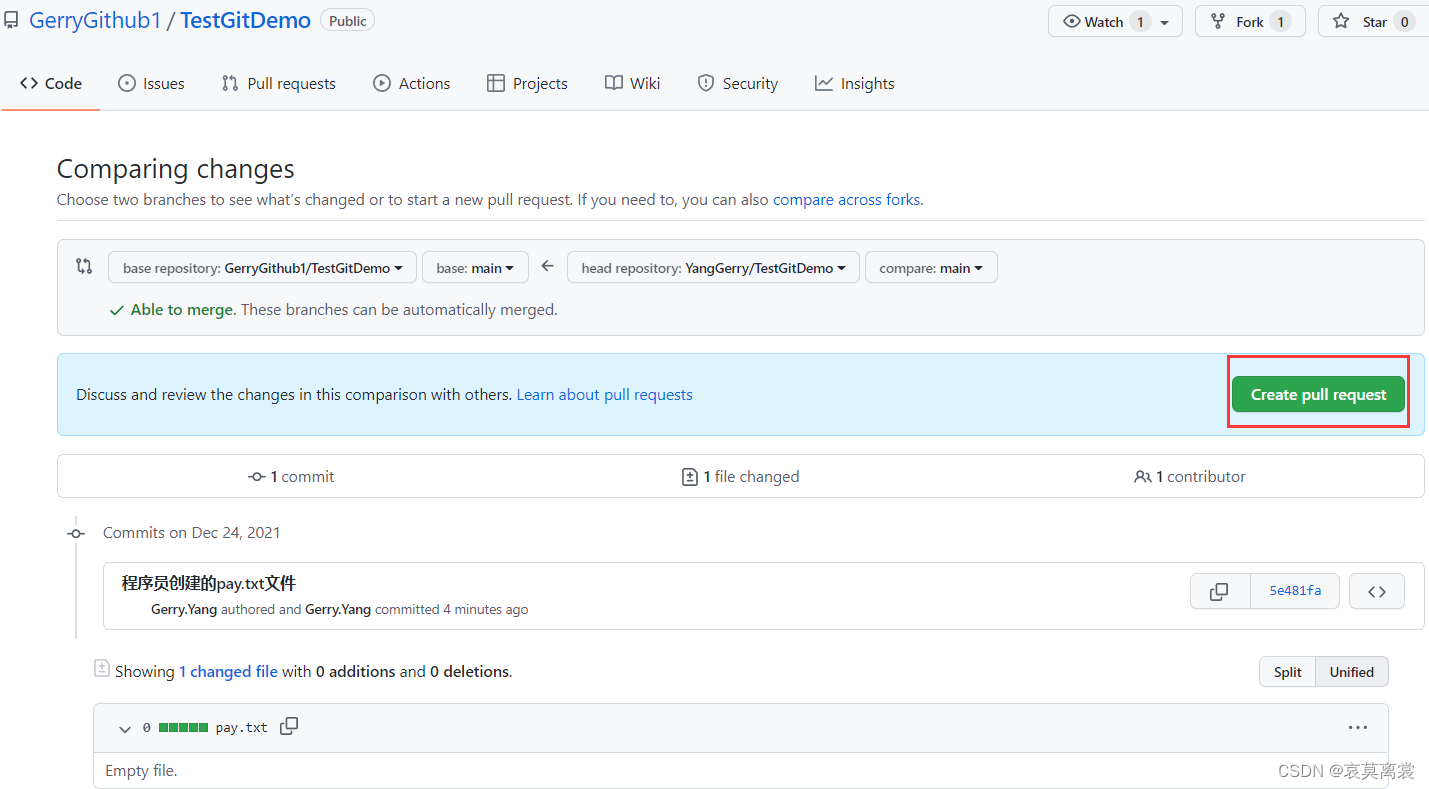The width and height of the screenshot is (1429, 789).
Task: Copy the full commit SHA 5e481fa
Action: coord(1219,591)
